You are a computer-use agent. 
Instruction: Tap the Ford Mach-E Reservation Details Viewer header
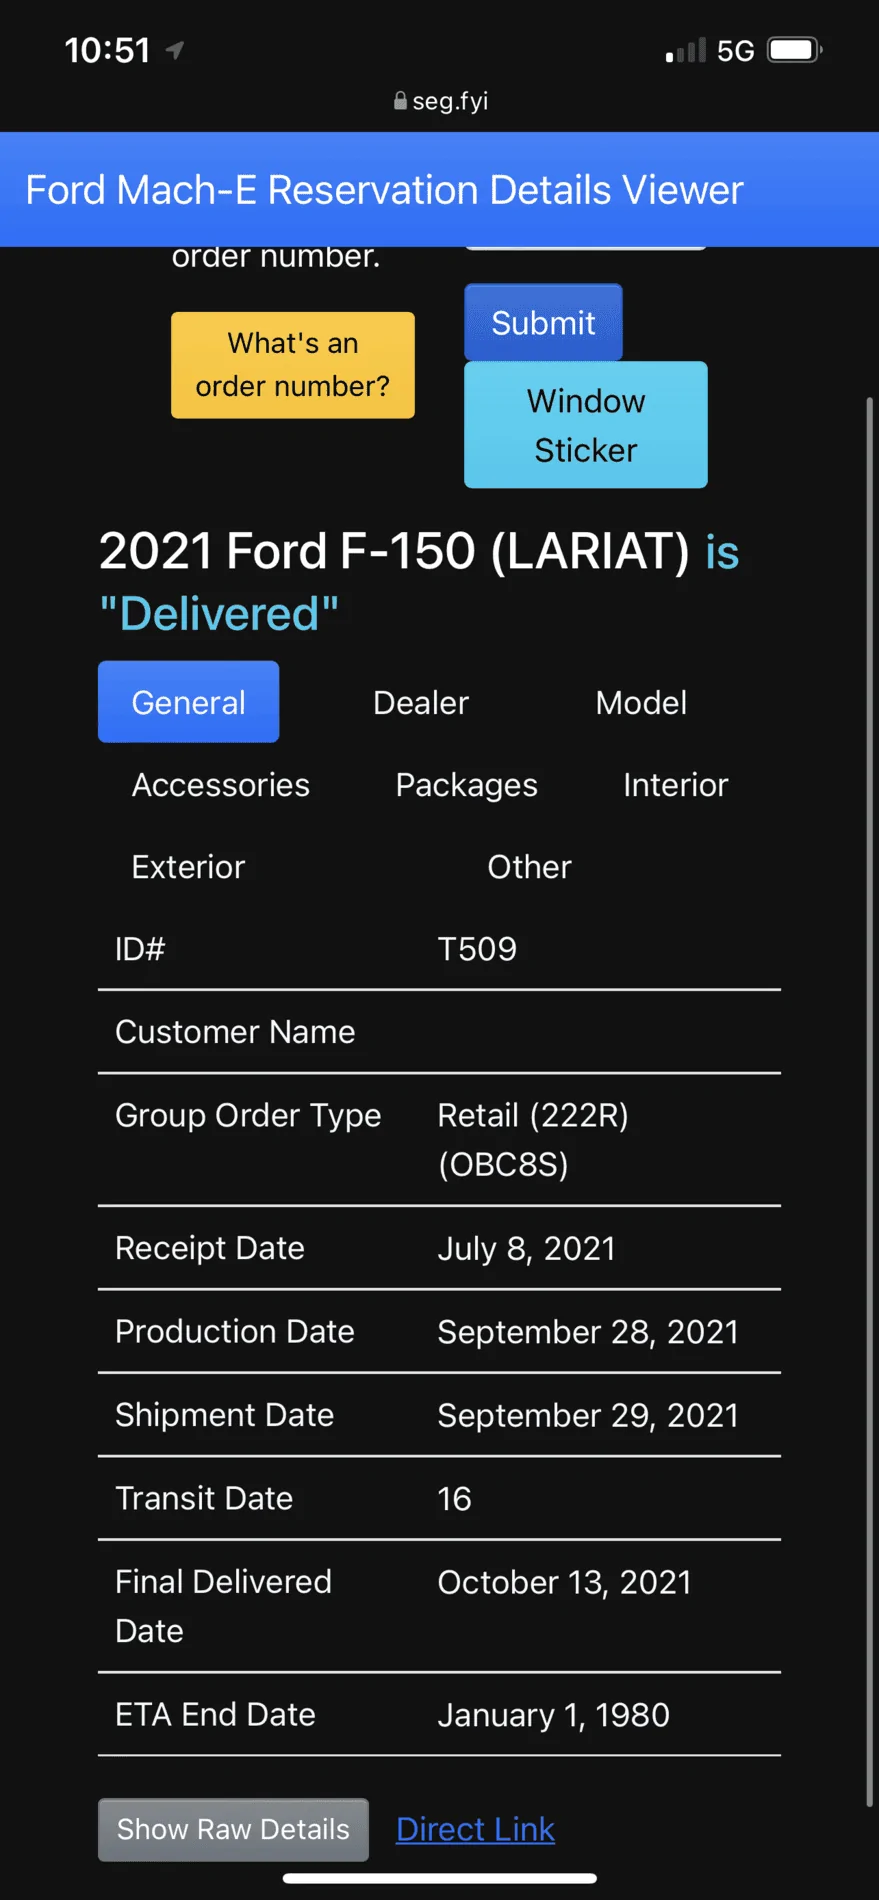tap(384, 190)
